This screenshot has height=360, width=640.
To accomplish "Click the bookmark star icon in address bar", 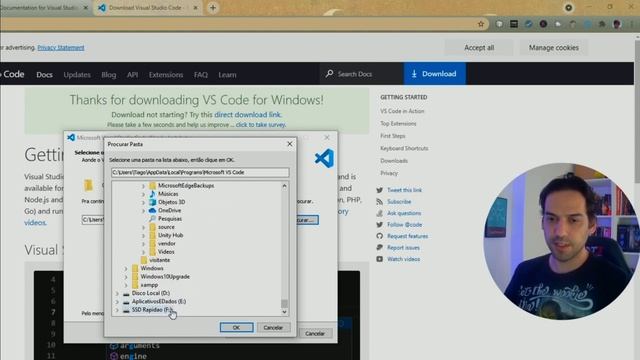I will [481, 24].
